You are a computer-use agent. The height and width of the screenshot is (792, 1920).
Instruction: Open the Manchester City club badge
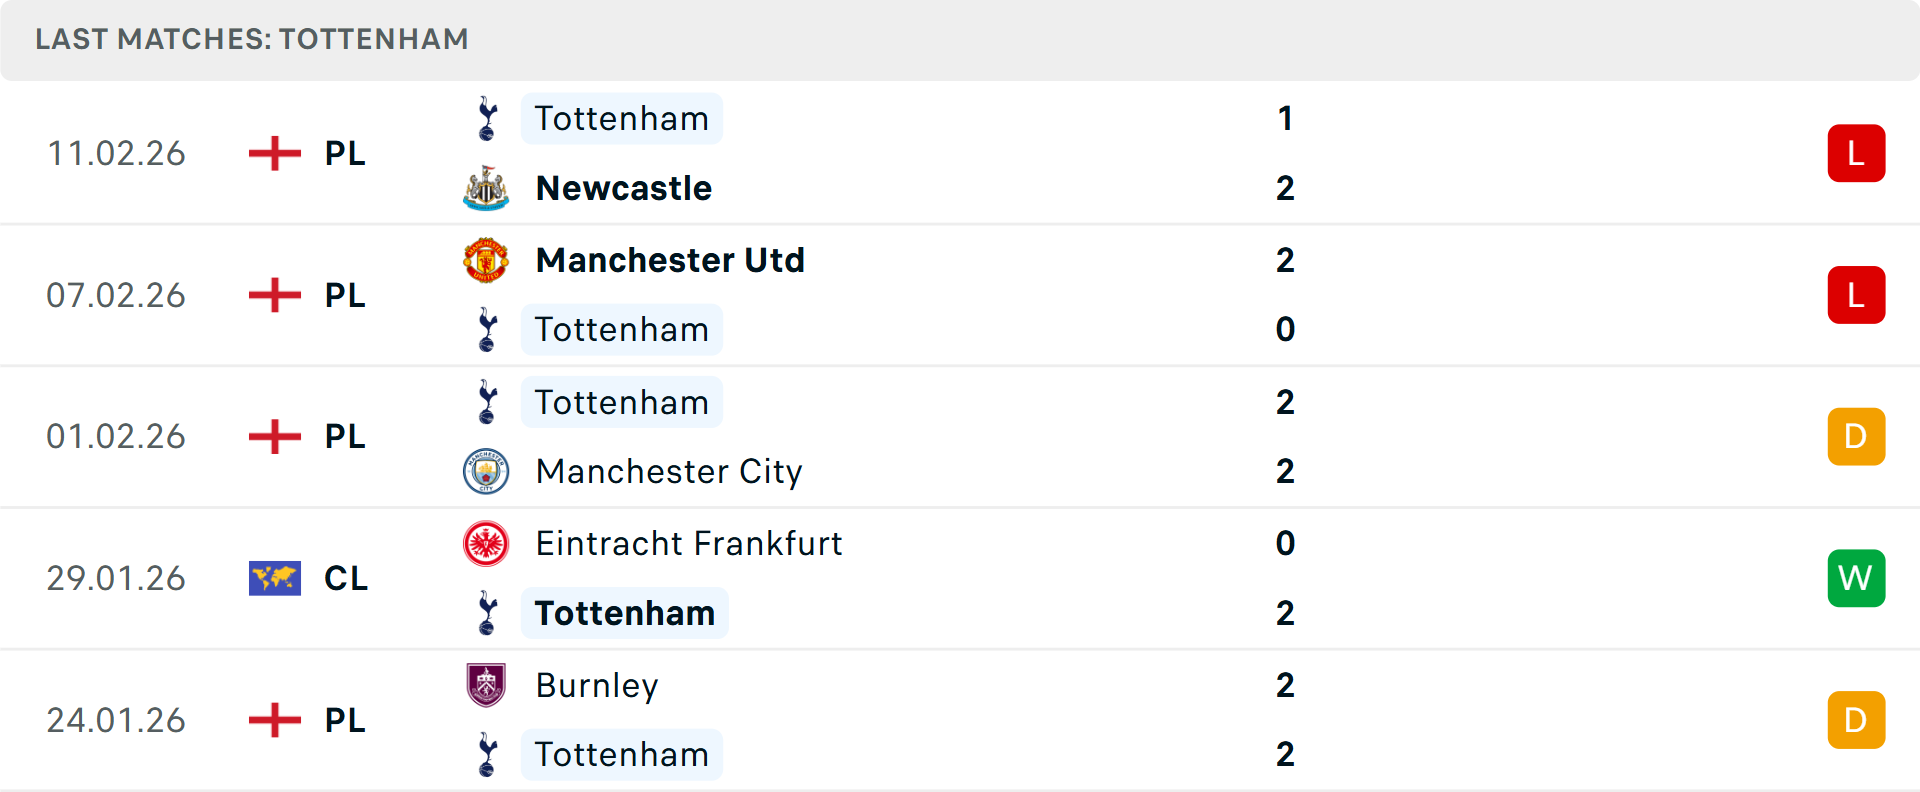(487, 471)
